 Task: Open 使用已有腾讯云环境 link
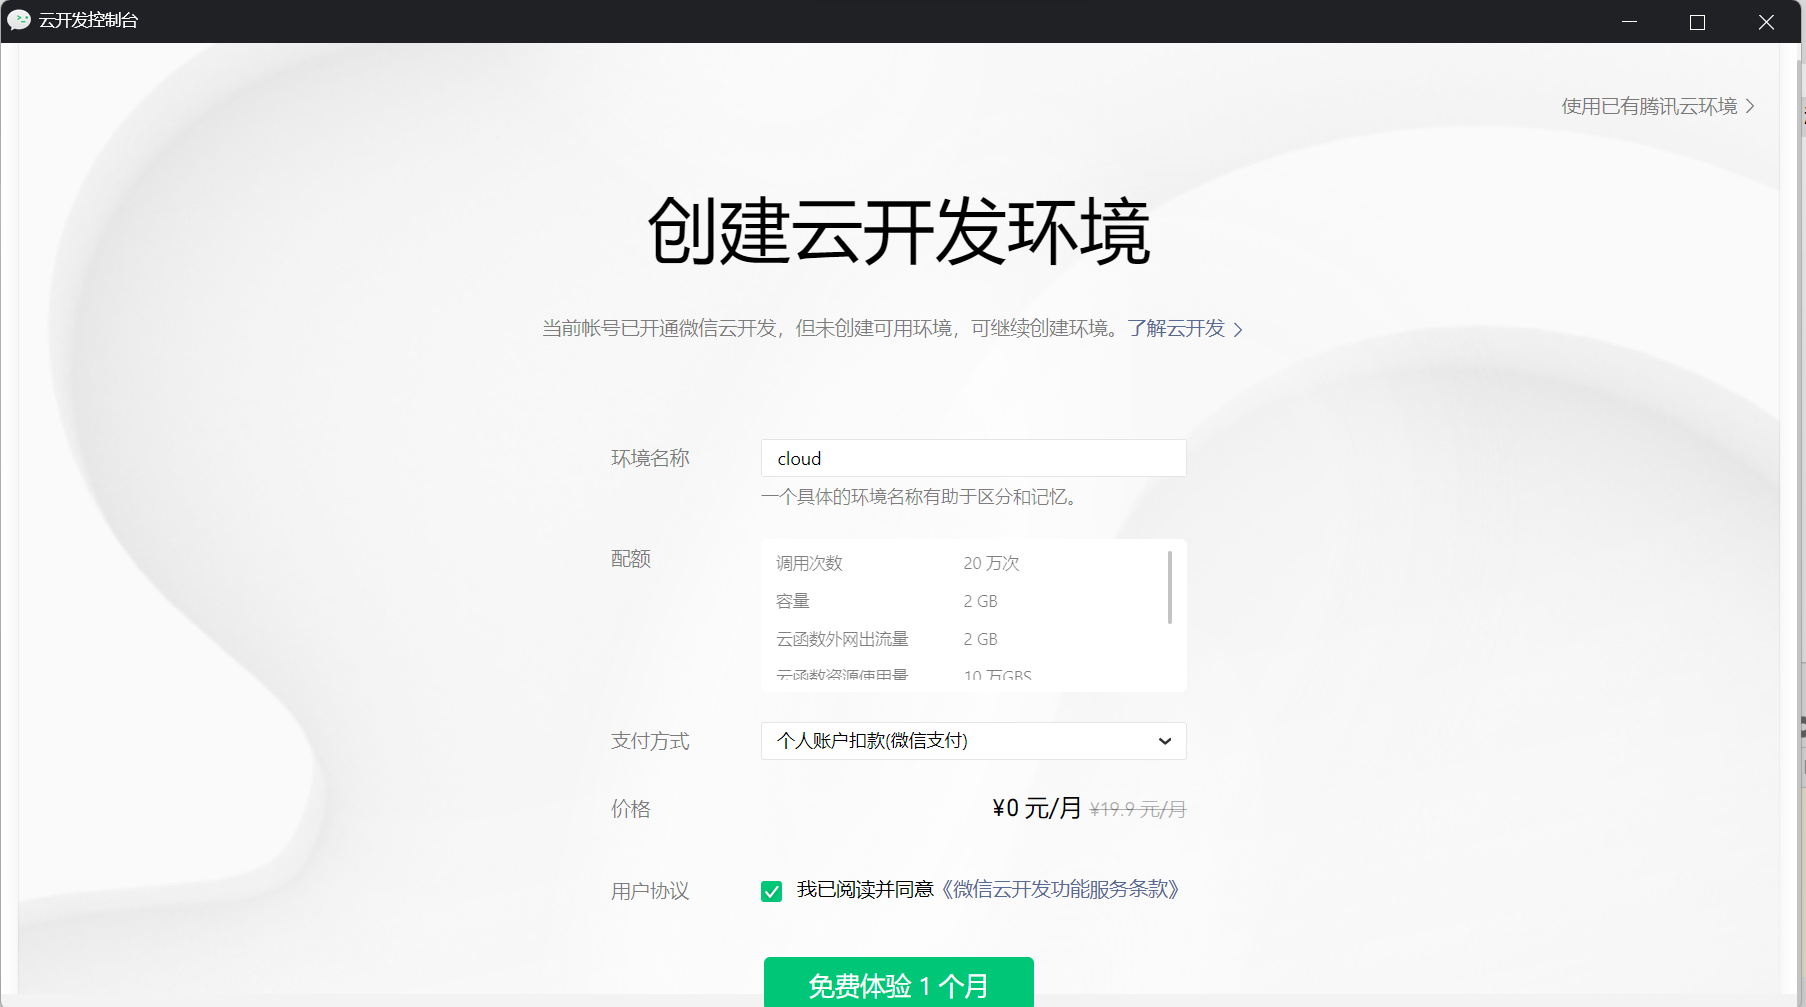(1658, 106)
